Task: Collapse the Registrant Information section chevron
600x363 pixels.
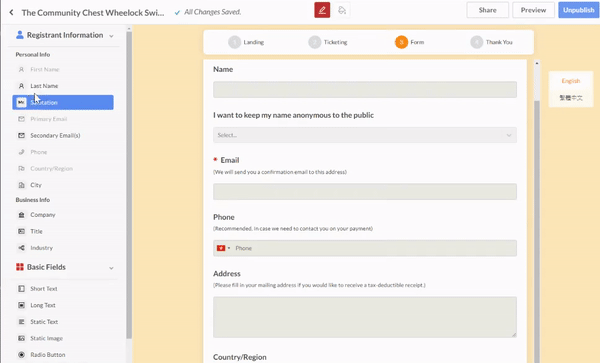Action: [x=111, y=36]
